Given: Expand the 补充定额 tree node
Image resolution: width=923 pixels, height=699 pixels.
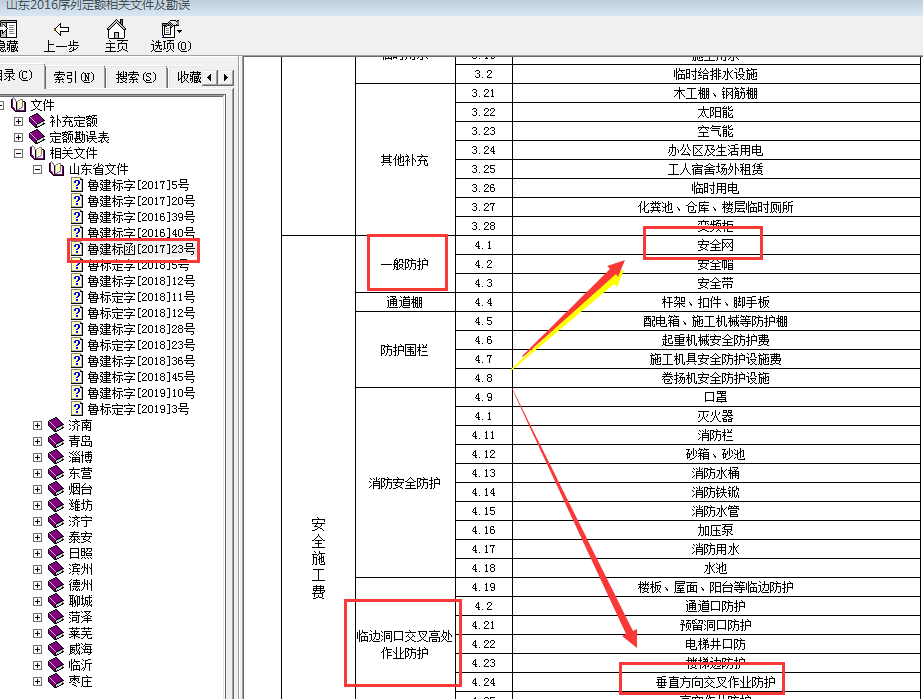Looking at the screenshot, I should pyautogui.click(x=18, y=121).
